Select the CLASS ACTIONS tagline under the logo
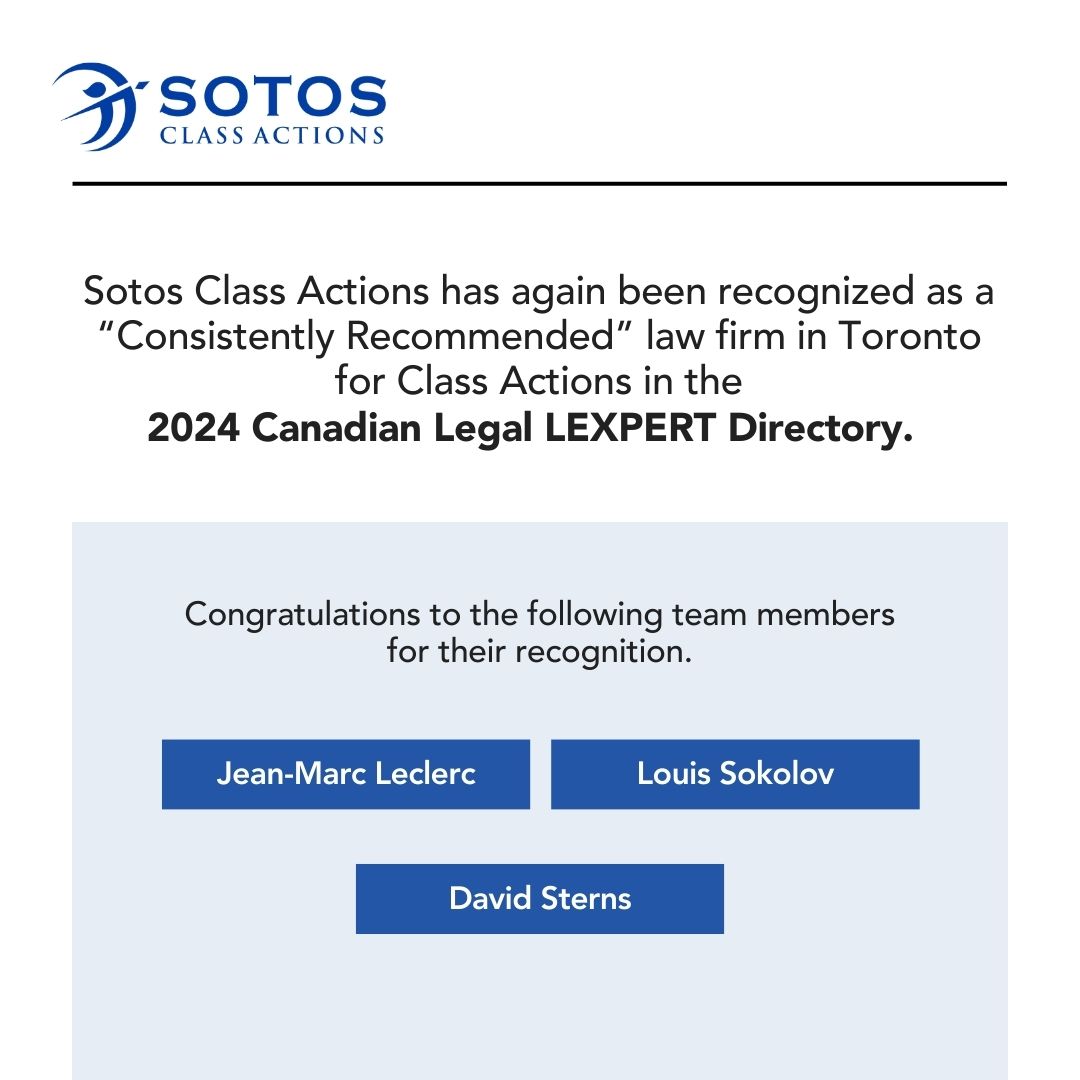Viewport: 1080px width, 1080px height. (x=272, y=135)
